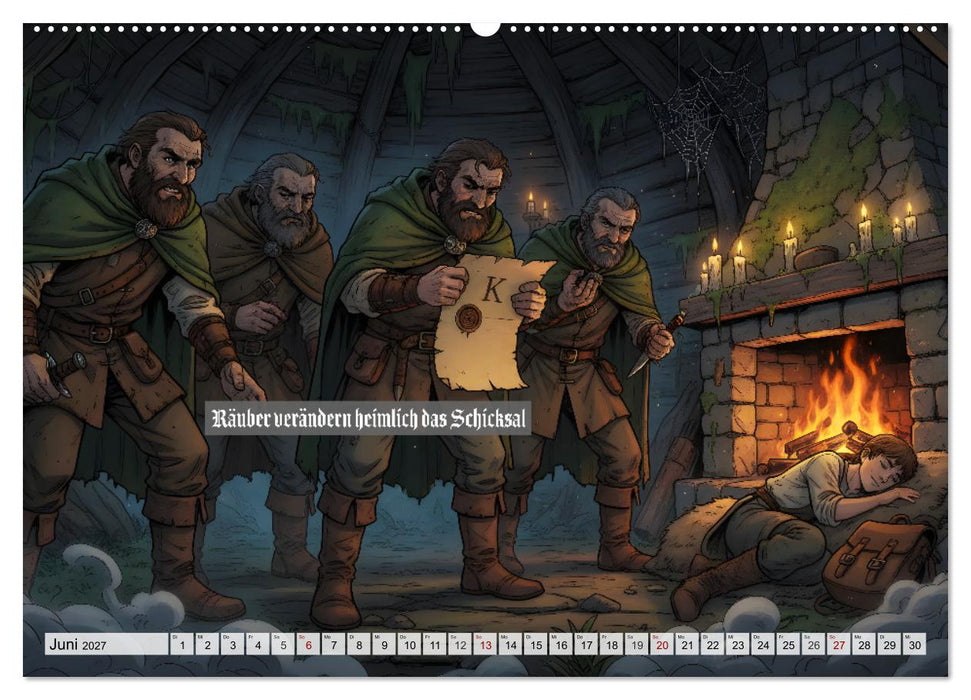Select day 24 in the calendar strip
Screen dimensions: 971x700
tap(764, 644)
